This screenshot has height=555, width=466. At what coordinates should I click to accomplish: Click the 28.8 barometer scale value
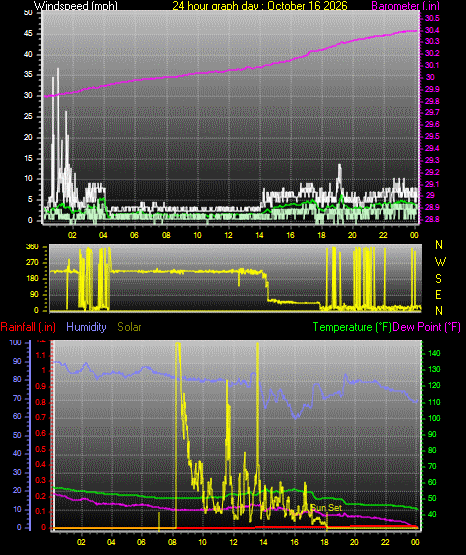point(432,219)
